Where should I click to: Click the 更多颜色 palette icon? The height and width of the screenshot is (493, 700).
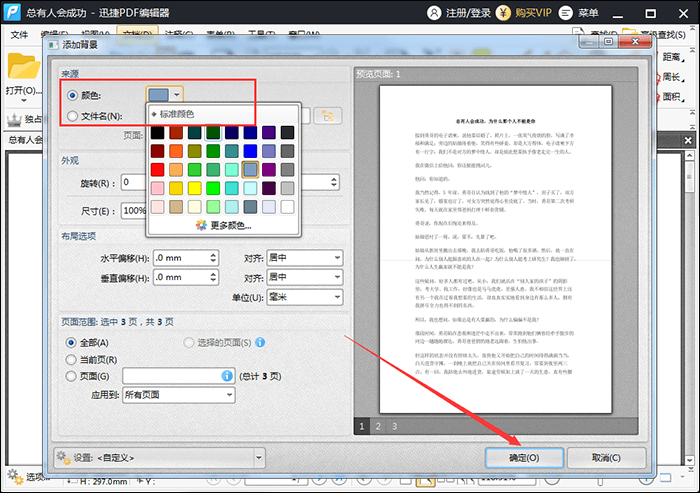[x=201, y=225]
